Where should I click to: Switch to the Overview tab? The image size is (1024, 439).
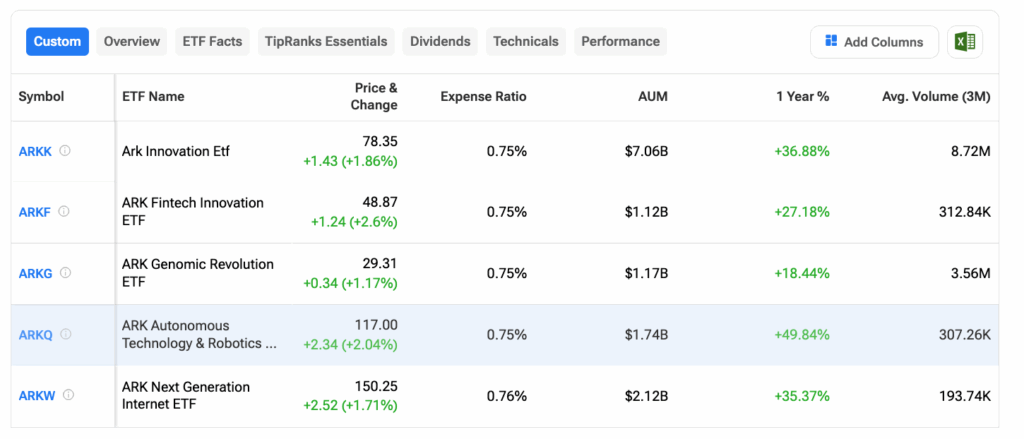coord(132,41)
